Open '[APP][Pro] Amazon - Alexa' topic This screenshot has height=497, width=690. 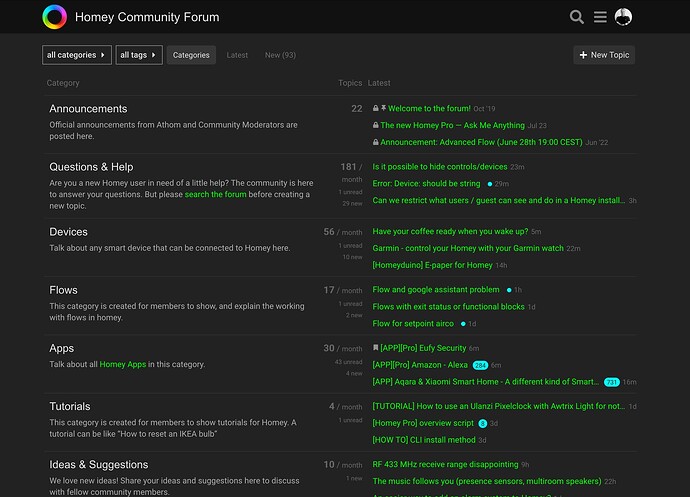(x=420, y=364)
